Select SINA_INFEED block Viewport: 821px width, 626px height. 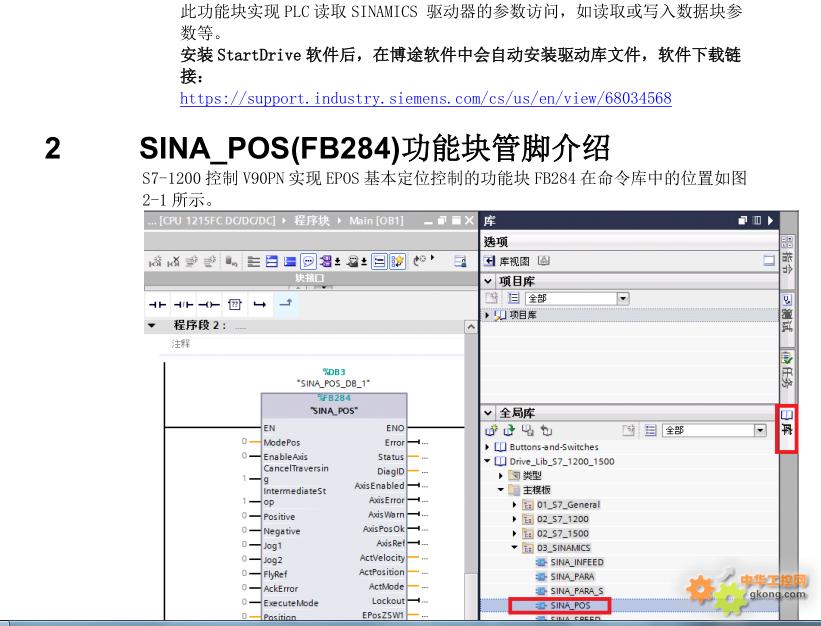[x=576, y=562]
